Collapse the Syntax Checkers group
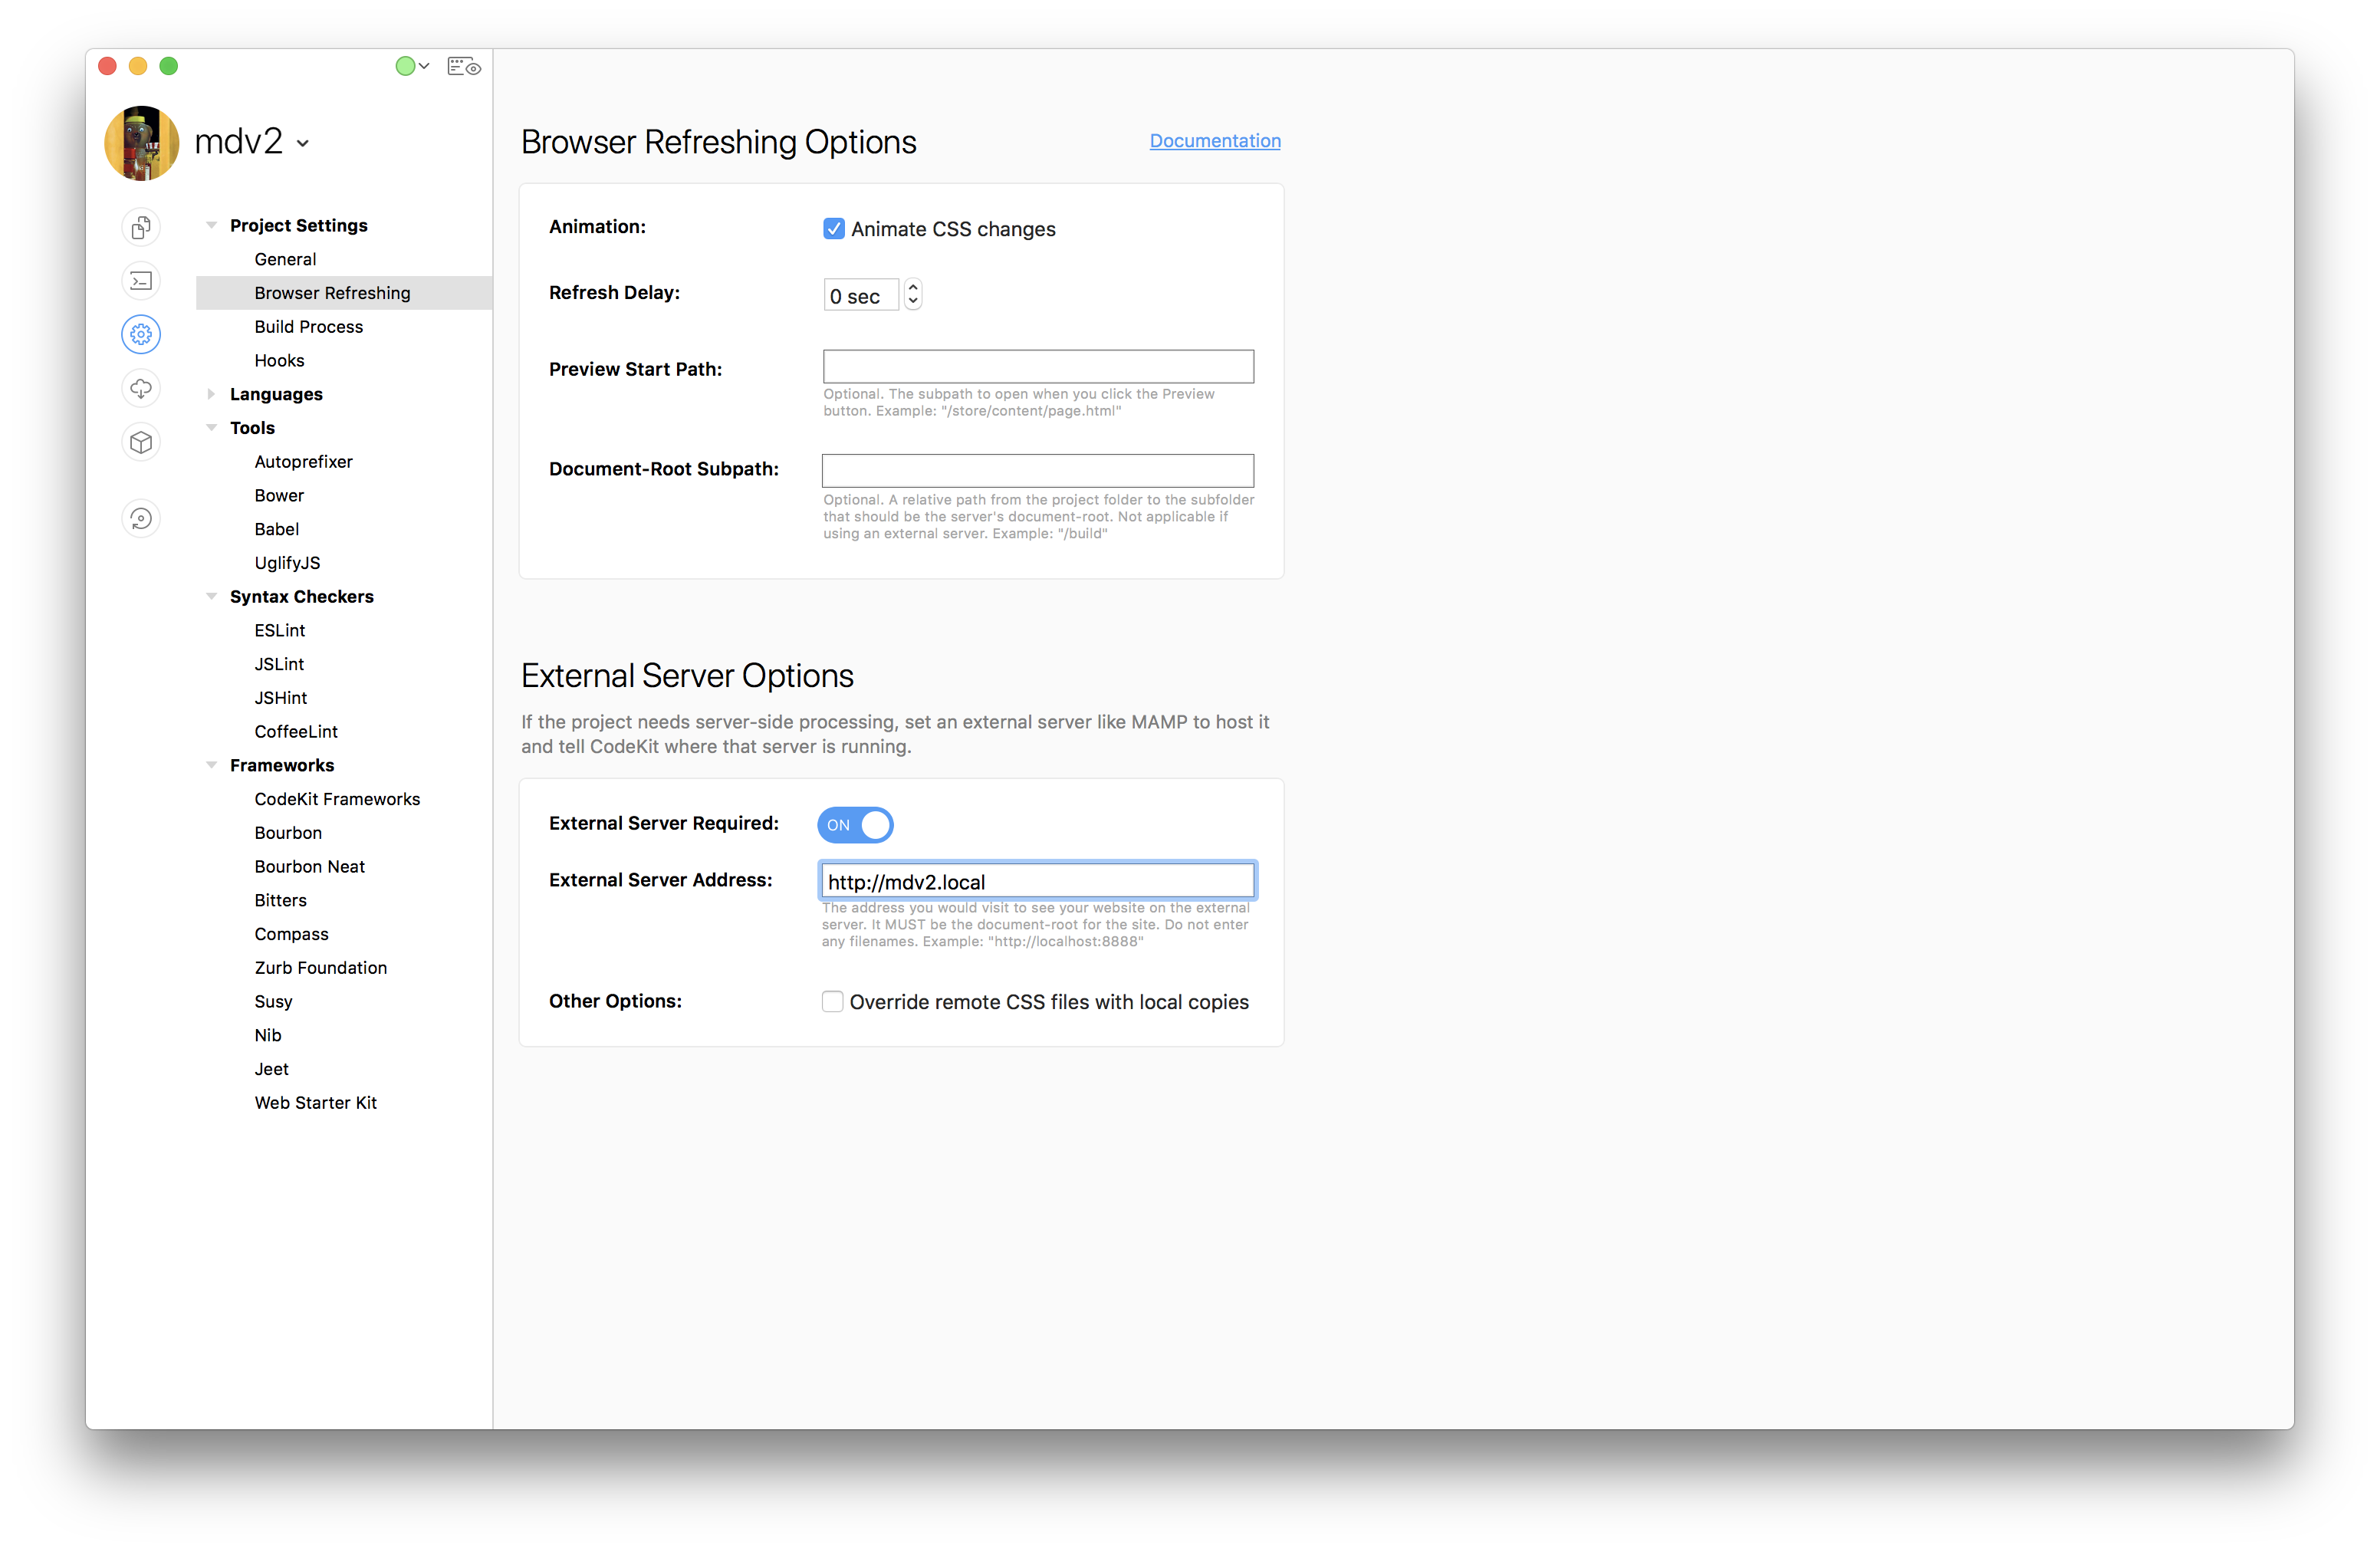Viewport: 2380px width, 1552px height. coord(211,596)
